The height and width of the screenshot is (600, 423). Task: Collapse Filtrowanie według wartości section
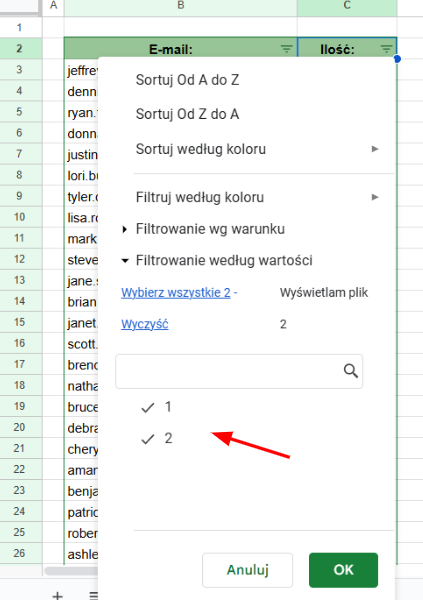tap(124, 261)
